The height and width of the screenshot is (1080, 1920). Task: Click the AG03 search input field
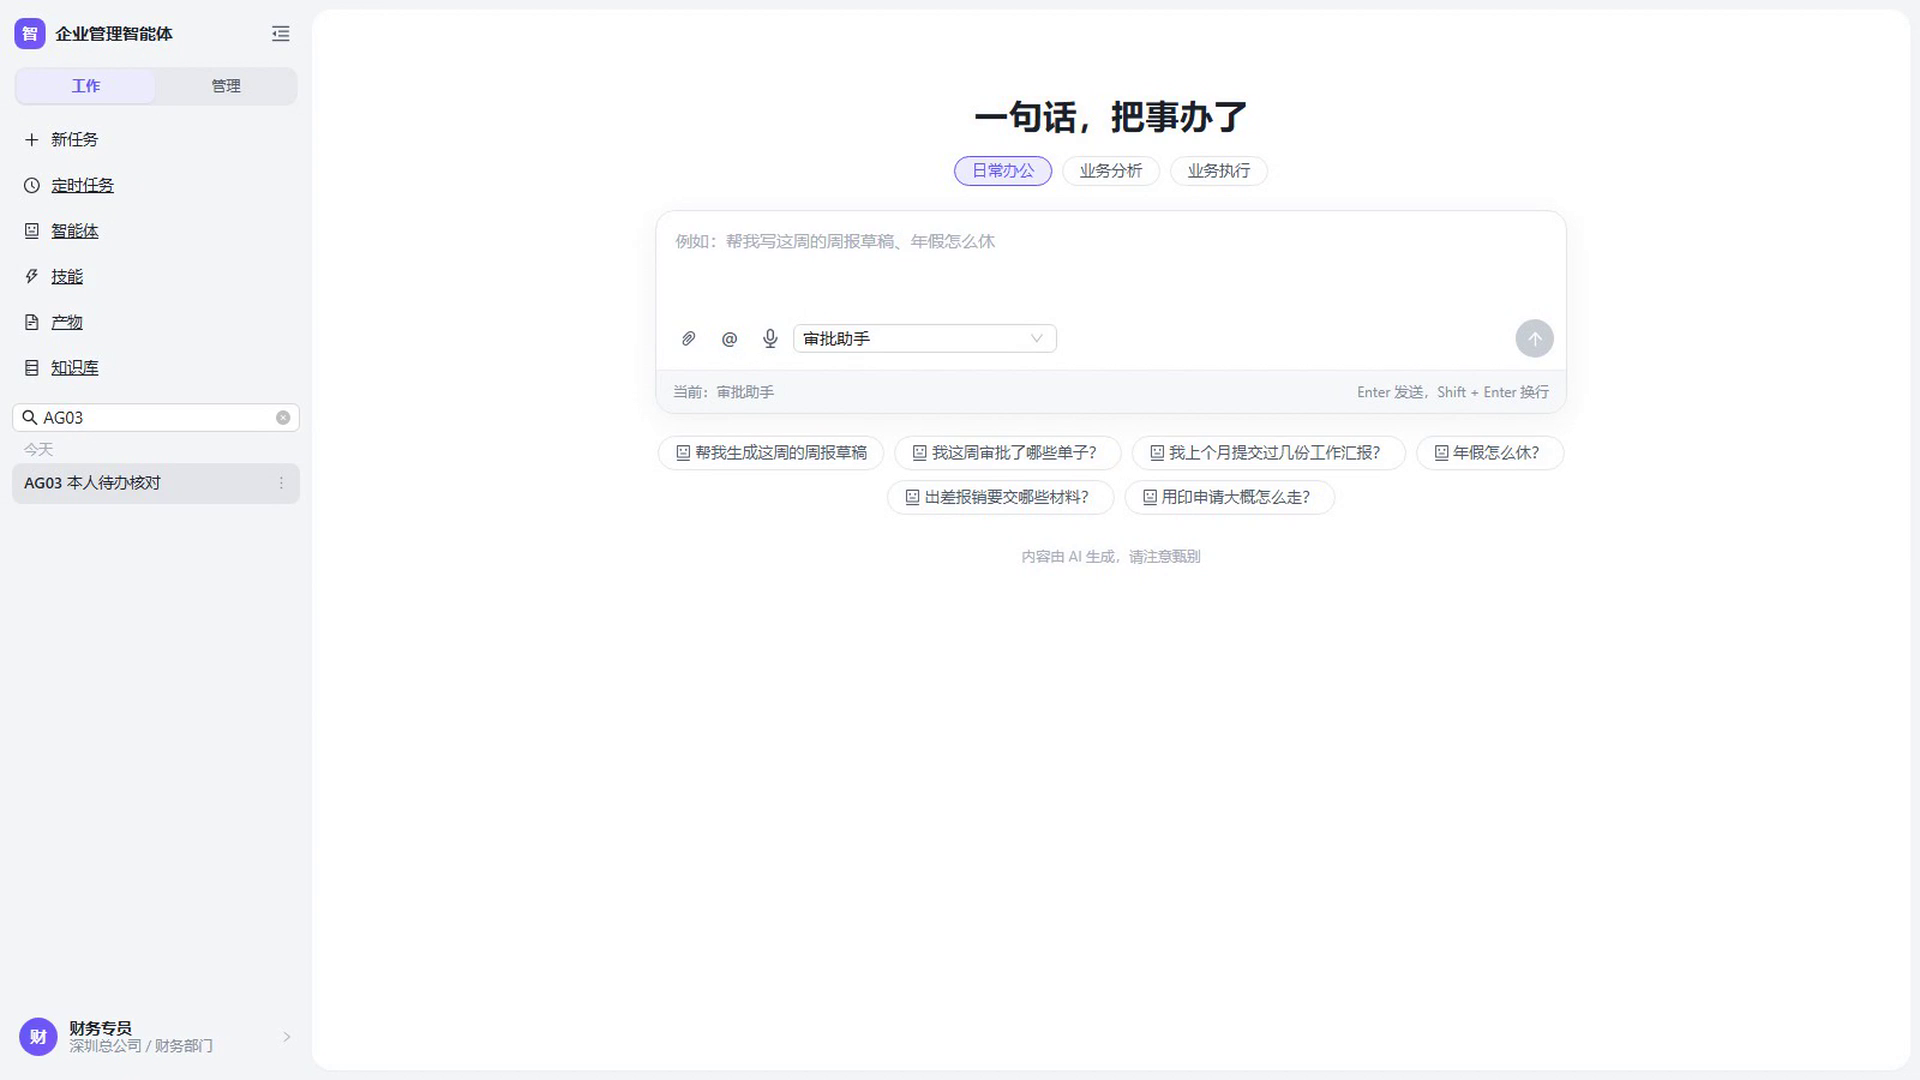(156, 418)
